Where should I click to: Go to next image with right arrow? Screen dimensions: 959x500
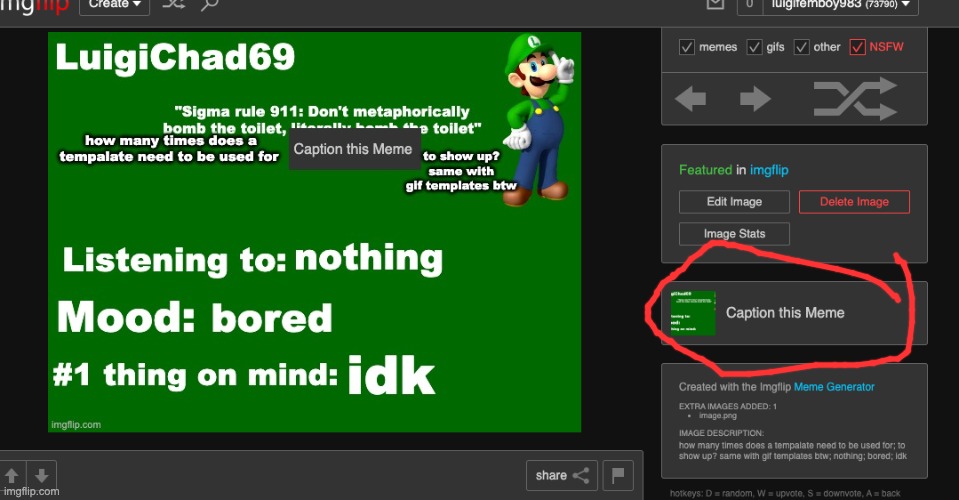755,98
